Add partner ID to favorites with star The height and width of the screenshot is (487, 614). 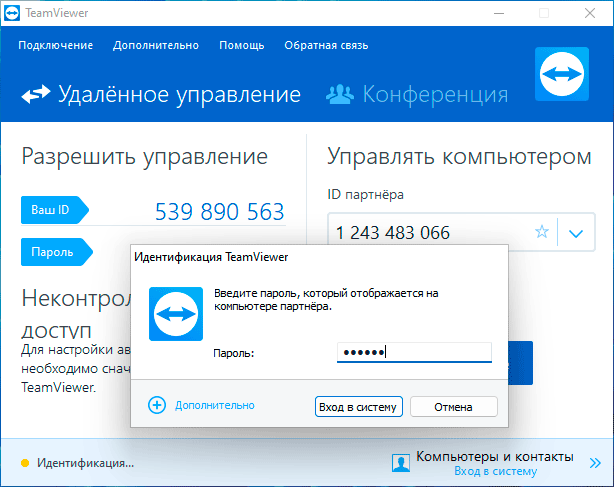click(x=542, y=232)
